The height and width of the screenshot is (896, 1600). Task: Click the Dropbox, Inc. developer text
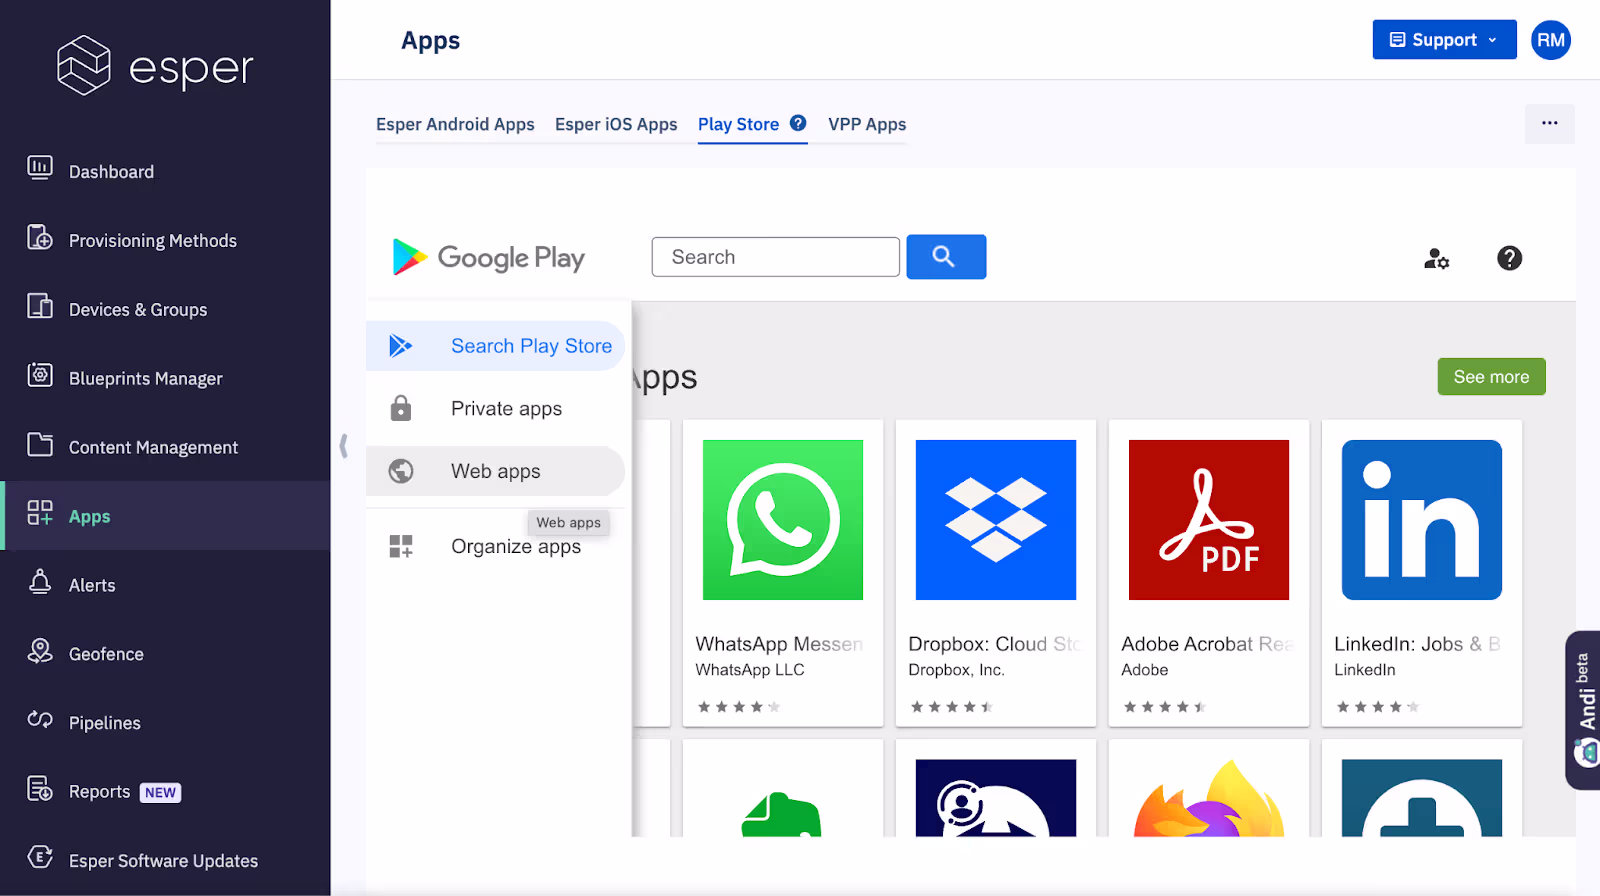pyautogui.click(x=956, y=670)
